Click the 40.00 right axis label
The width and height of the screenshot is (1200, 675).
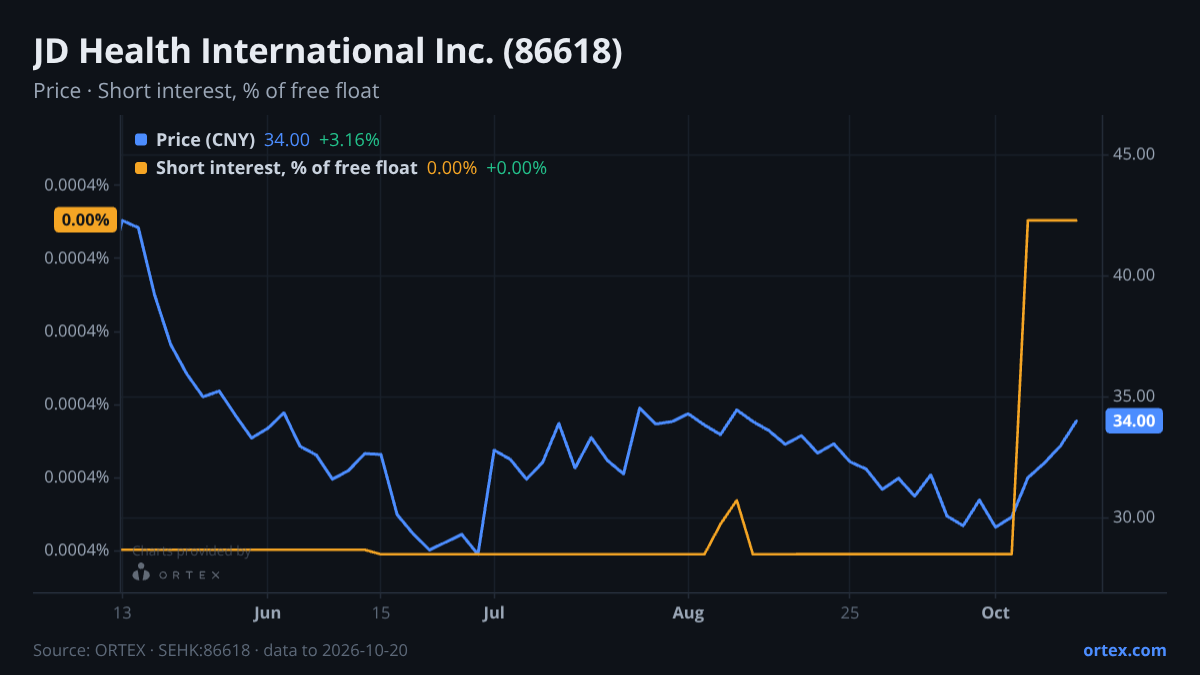1134,275
